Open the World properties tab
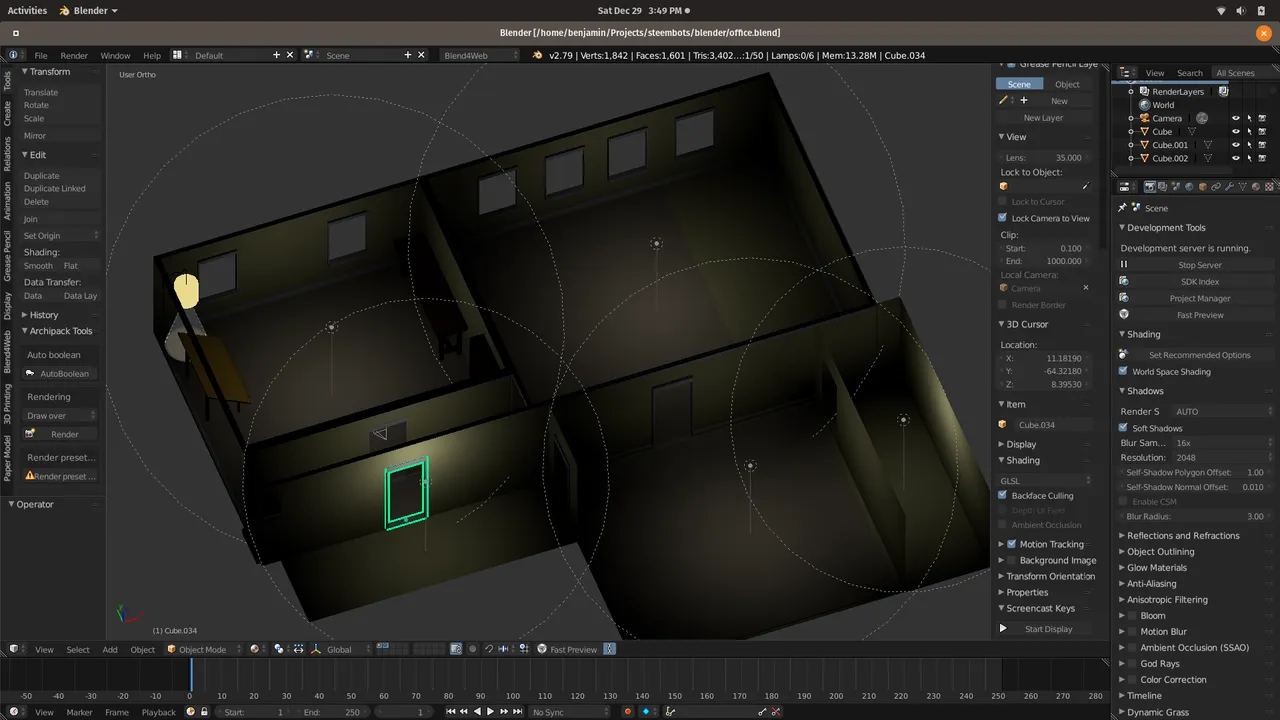 (x=1189, y=186)
